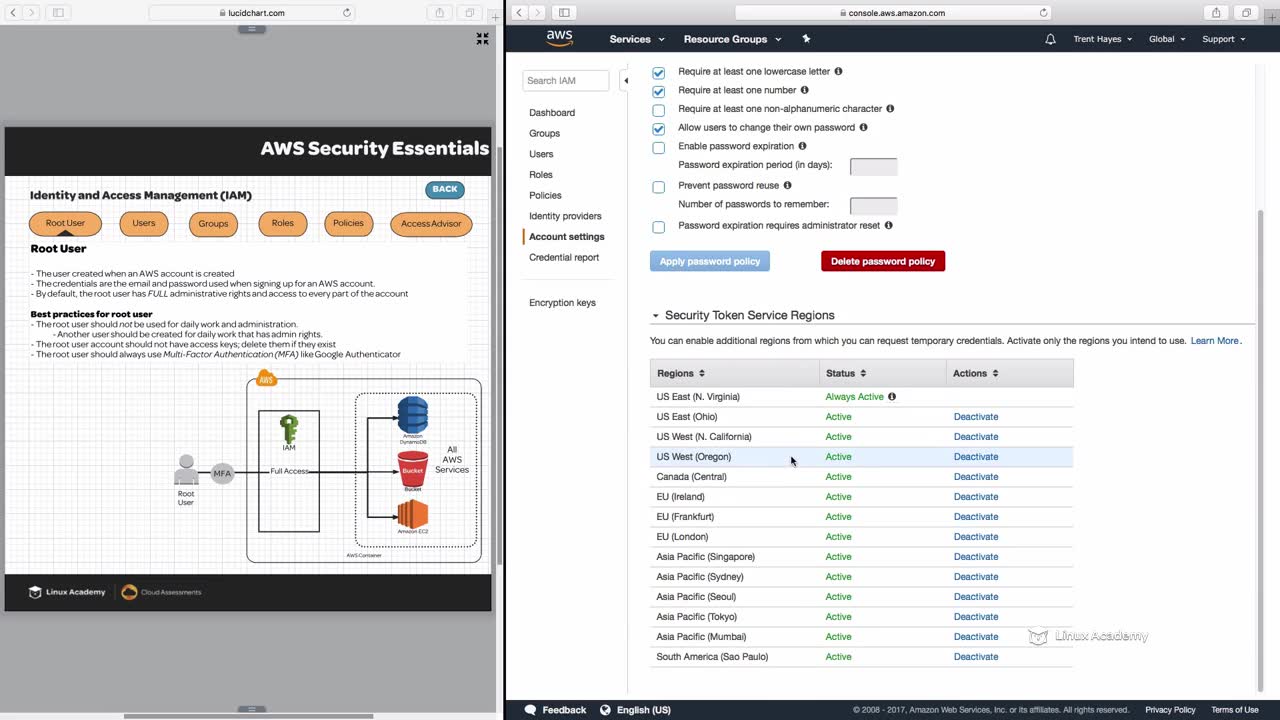Open Credential report in the IAM sidebar
The width and height of the screenshot is (1280, 720).
point(564,257)
